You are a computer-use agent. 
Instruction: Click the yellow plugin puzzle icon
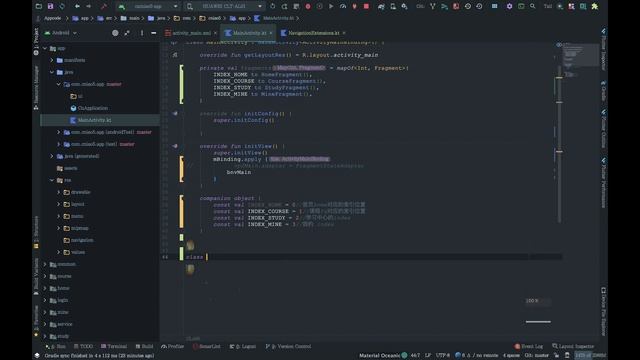(595, 6)
